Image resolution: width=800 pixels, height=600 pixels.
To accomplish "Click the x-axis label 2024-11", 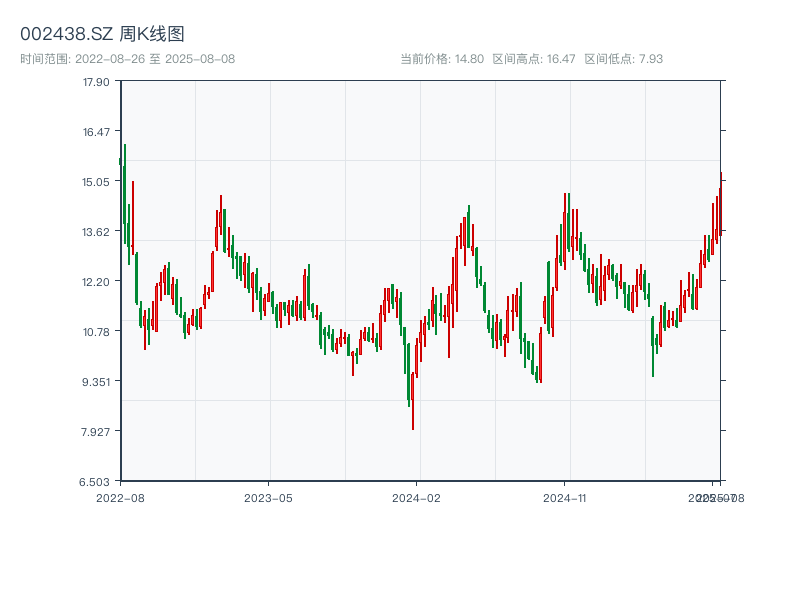I will click(x=564, y=498).
